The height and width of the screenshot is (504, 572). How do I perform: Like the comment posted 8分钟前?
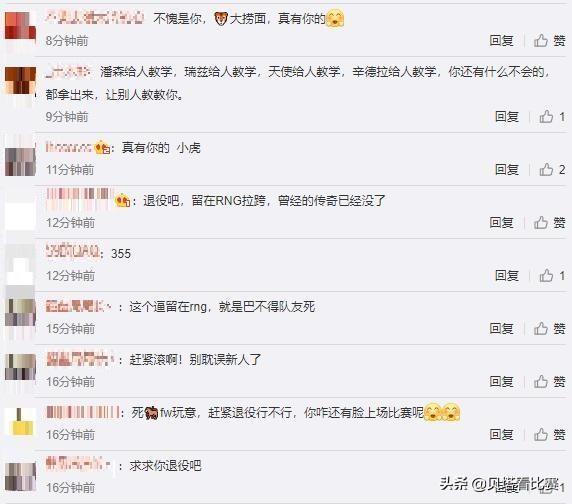click(549, 40)
